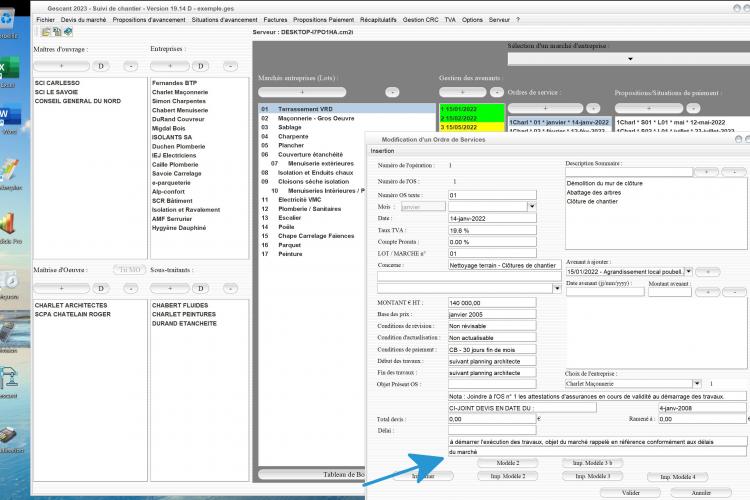Open the Excel desktop shortcut
750x500 pixels.
[x=9, y=68]
